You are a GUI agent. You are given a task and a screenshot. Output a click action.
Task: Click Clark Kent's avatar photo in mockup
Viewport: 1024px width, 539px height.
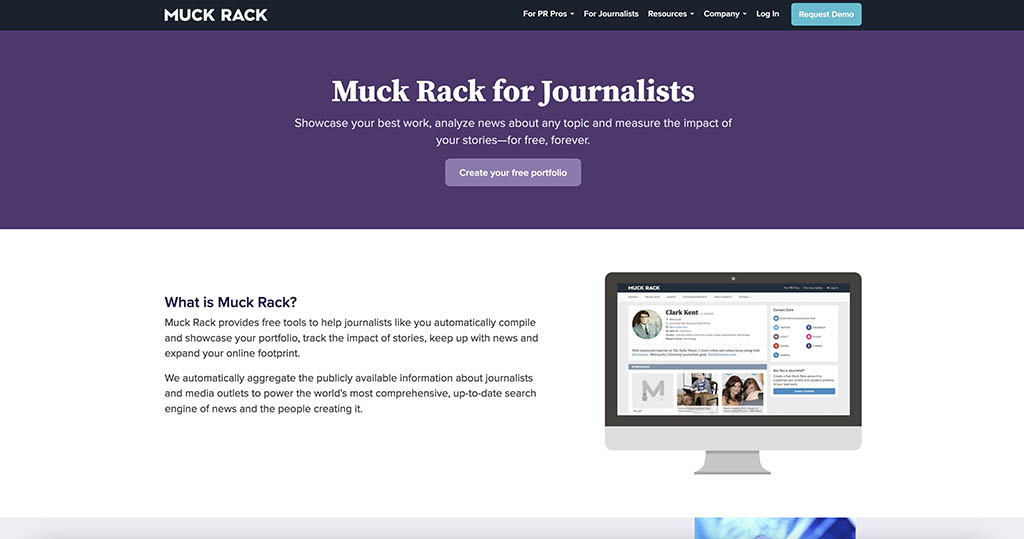(647, 324)
